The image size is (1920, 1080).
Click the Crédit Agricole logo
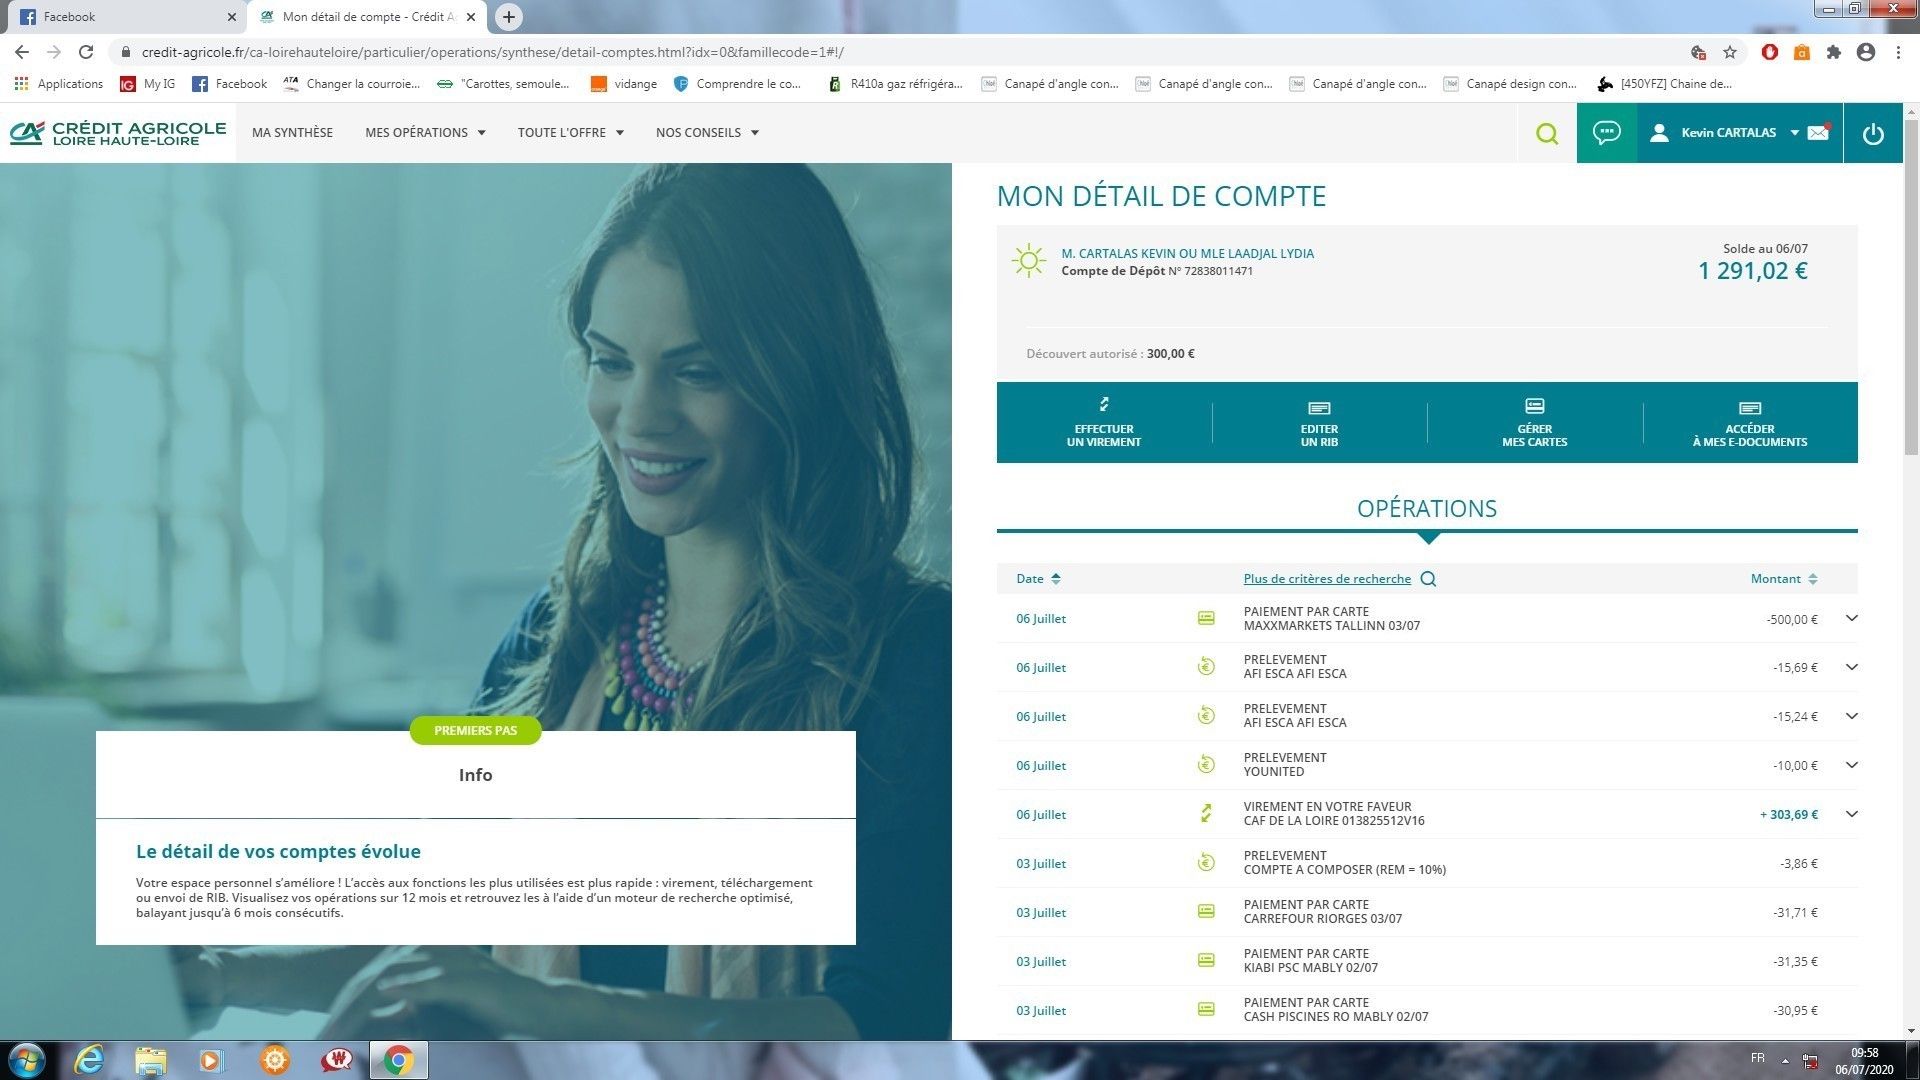tap(118, 133)
